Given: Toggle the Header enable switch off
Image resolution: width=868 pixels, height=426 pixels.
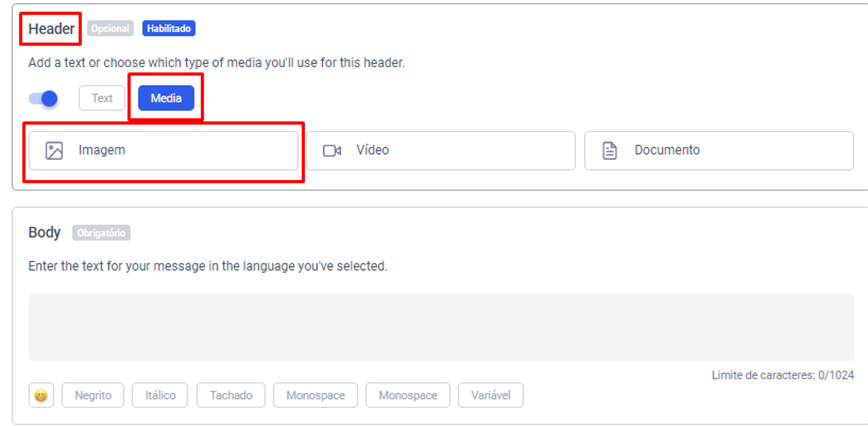Looking at the screenshot, I should 43,99.
